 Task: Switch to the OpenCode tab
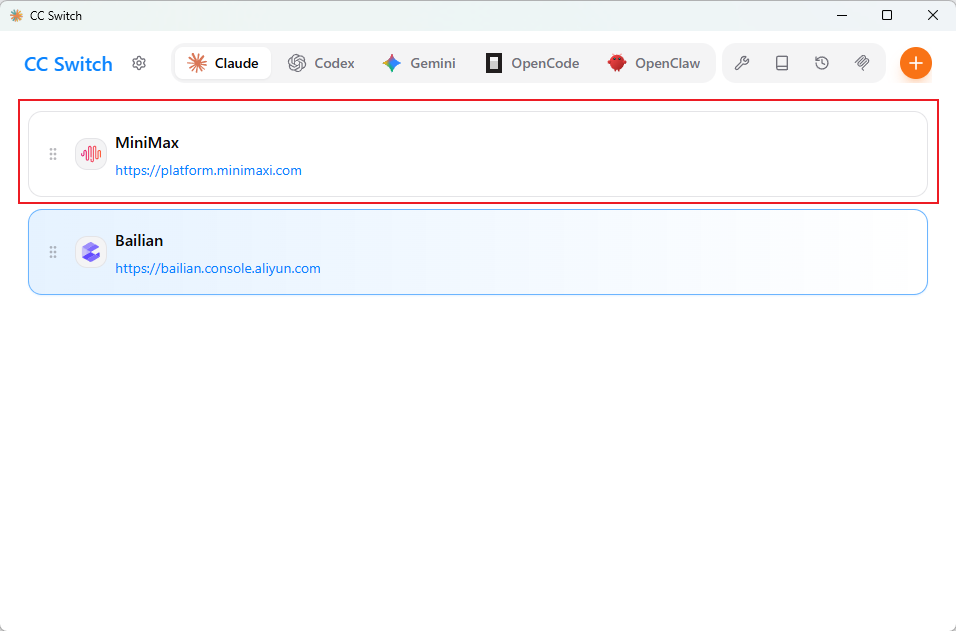tap(532, 63)
